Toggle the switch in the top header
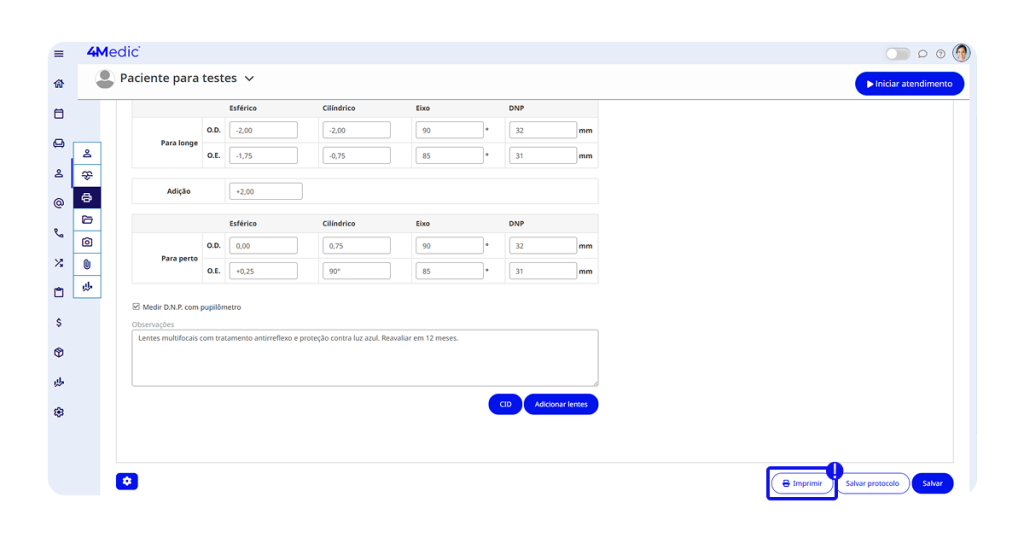The height and width of the screenshot is (538, 1024). [897, 54]
